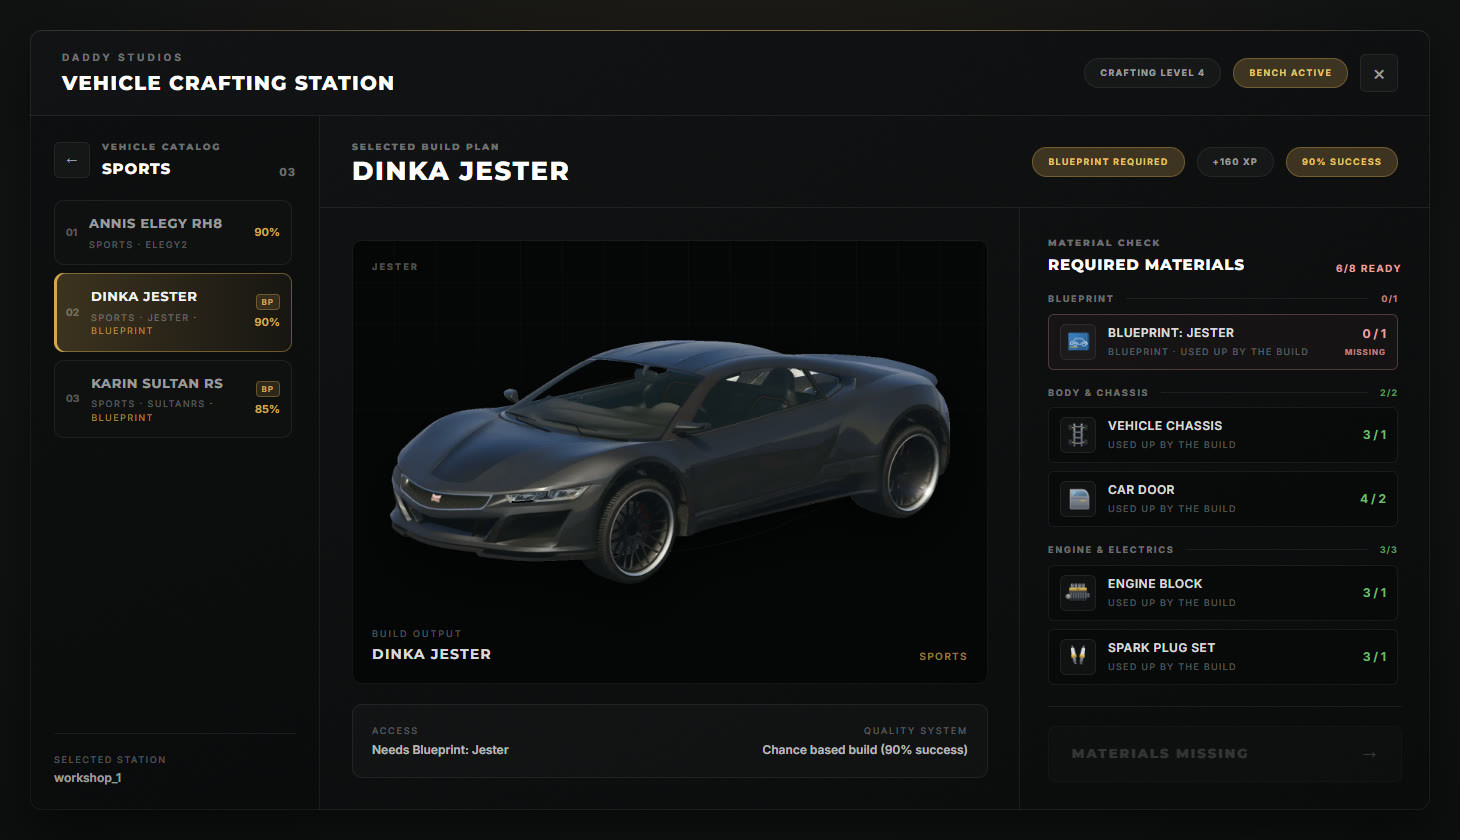
Task: Open the Car Door material row
Action: [1223, 499]
